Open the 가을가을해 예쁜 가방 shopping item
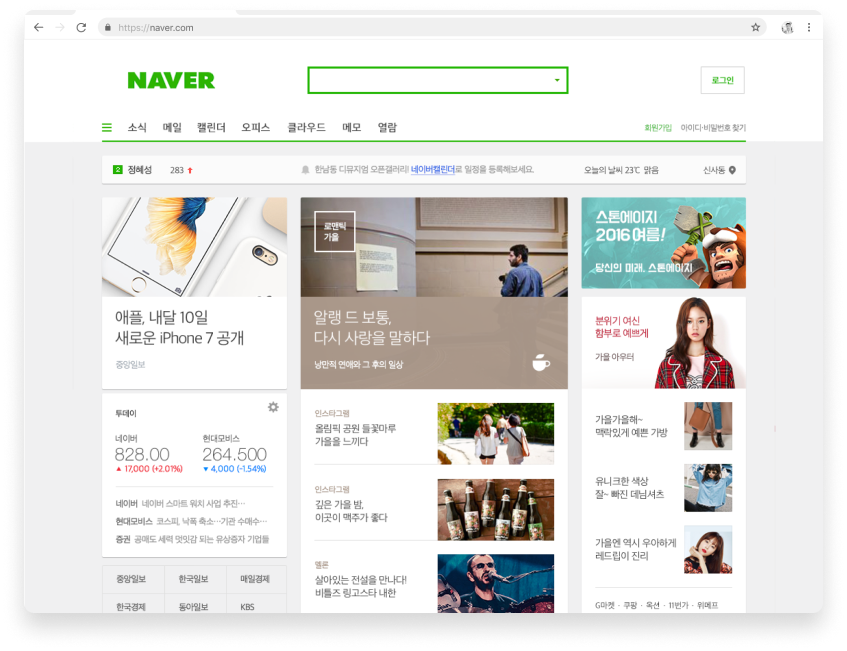The image size is (847, 651). tap(663, 426)
